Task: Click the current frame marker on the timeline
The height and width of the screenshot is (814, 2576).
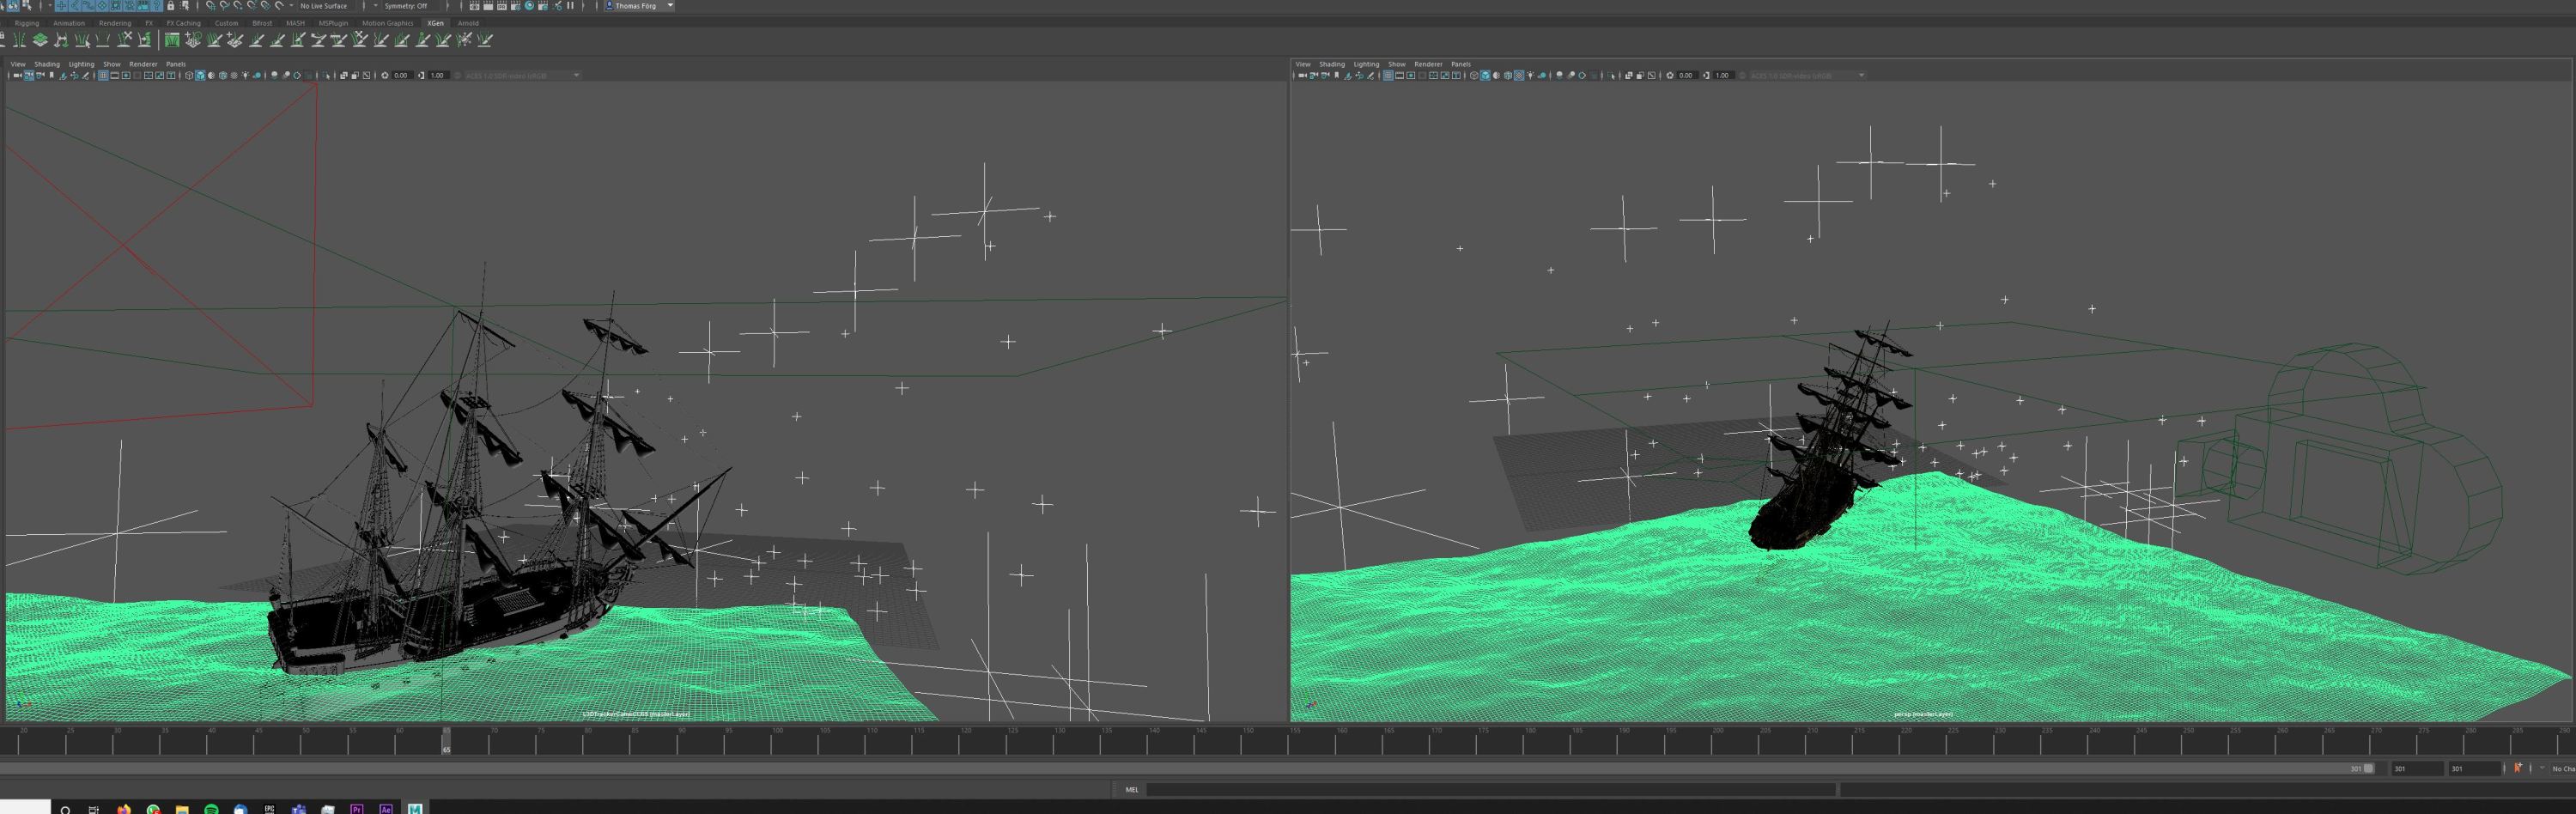Action: pos(446,741)
